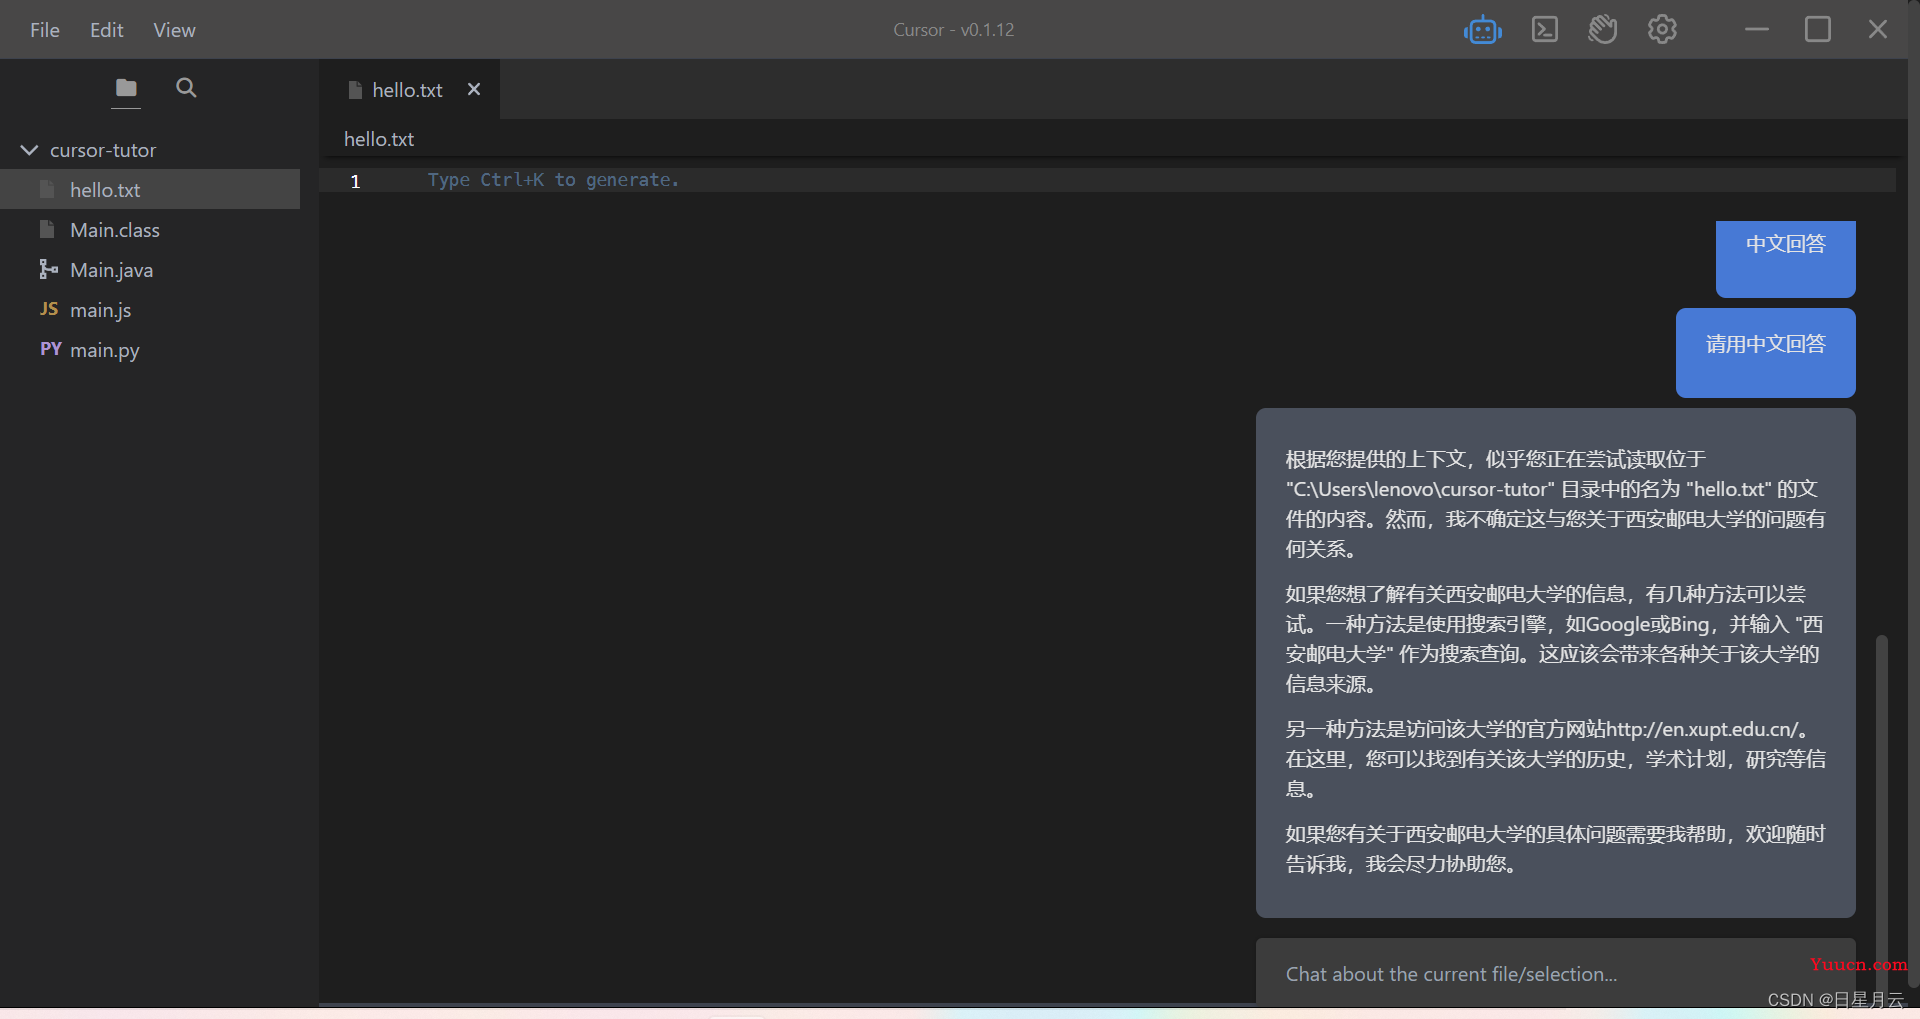This screenshot has height=1019, width=1920.
Task: Click line 1 of the editor
Action: (1107, 180)
